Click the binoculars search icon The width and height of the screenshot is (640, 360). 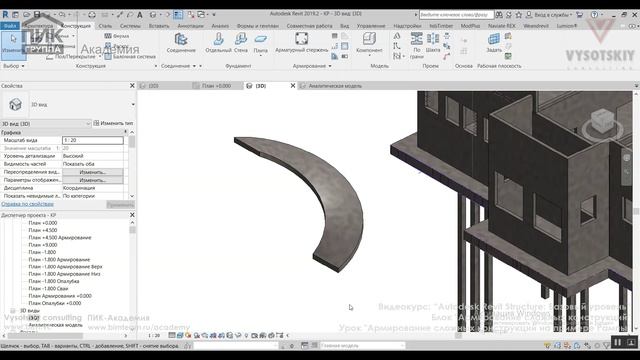coord(499,15)
